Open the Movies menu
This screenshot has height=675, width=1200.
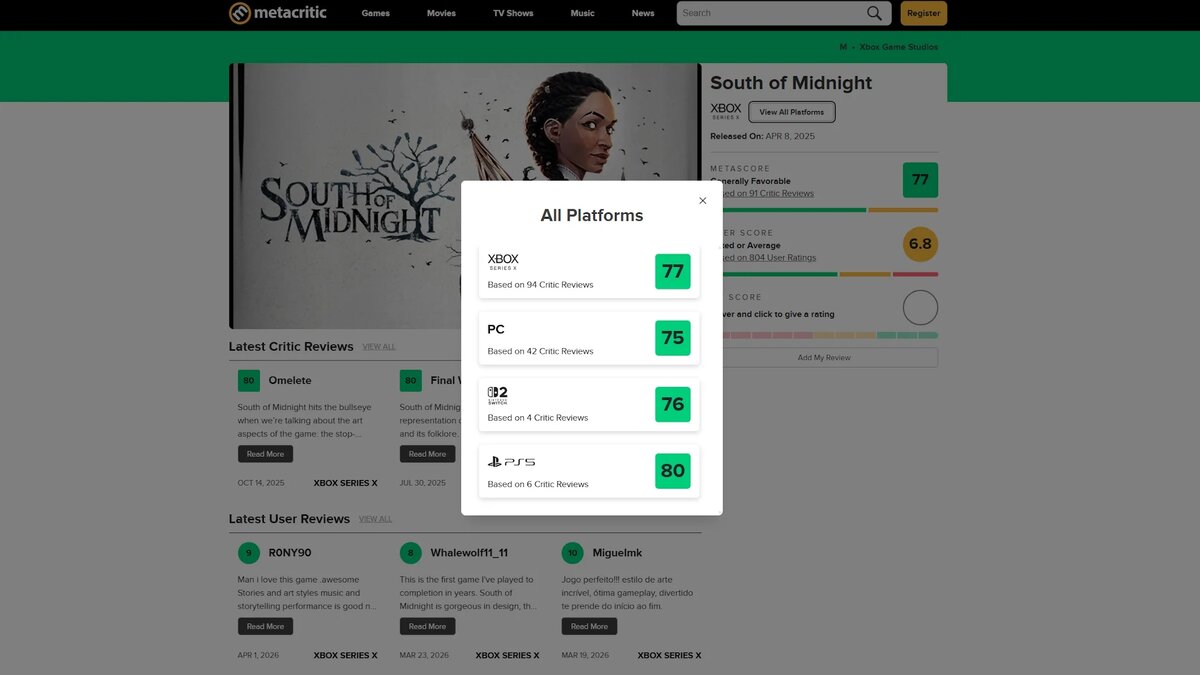(x=441, y=13)
